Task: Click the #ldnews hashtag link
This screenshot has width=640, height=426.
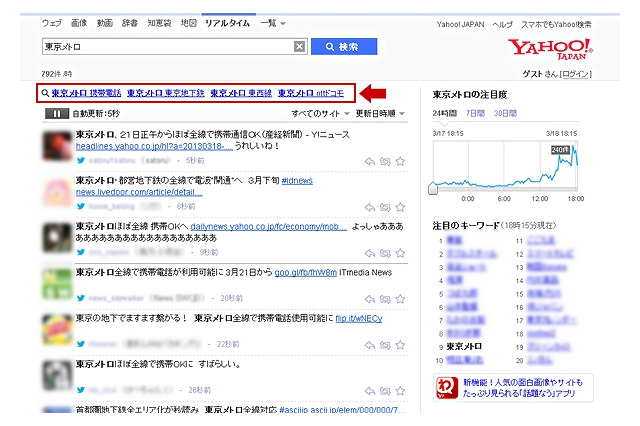Action: 297,180
